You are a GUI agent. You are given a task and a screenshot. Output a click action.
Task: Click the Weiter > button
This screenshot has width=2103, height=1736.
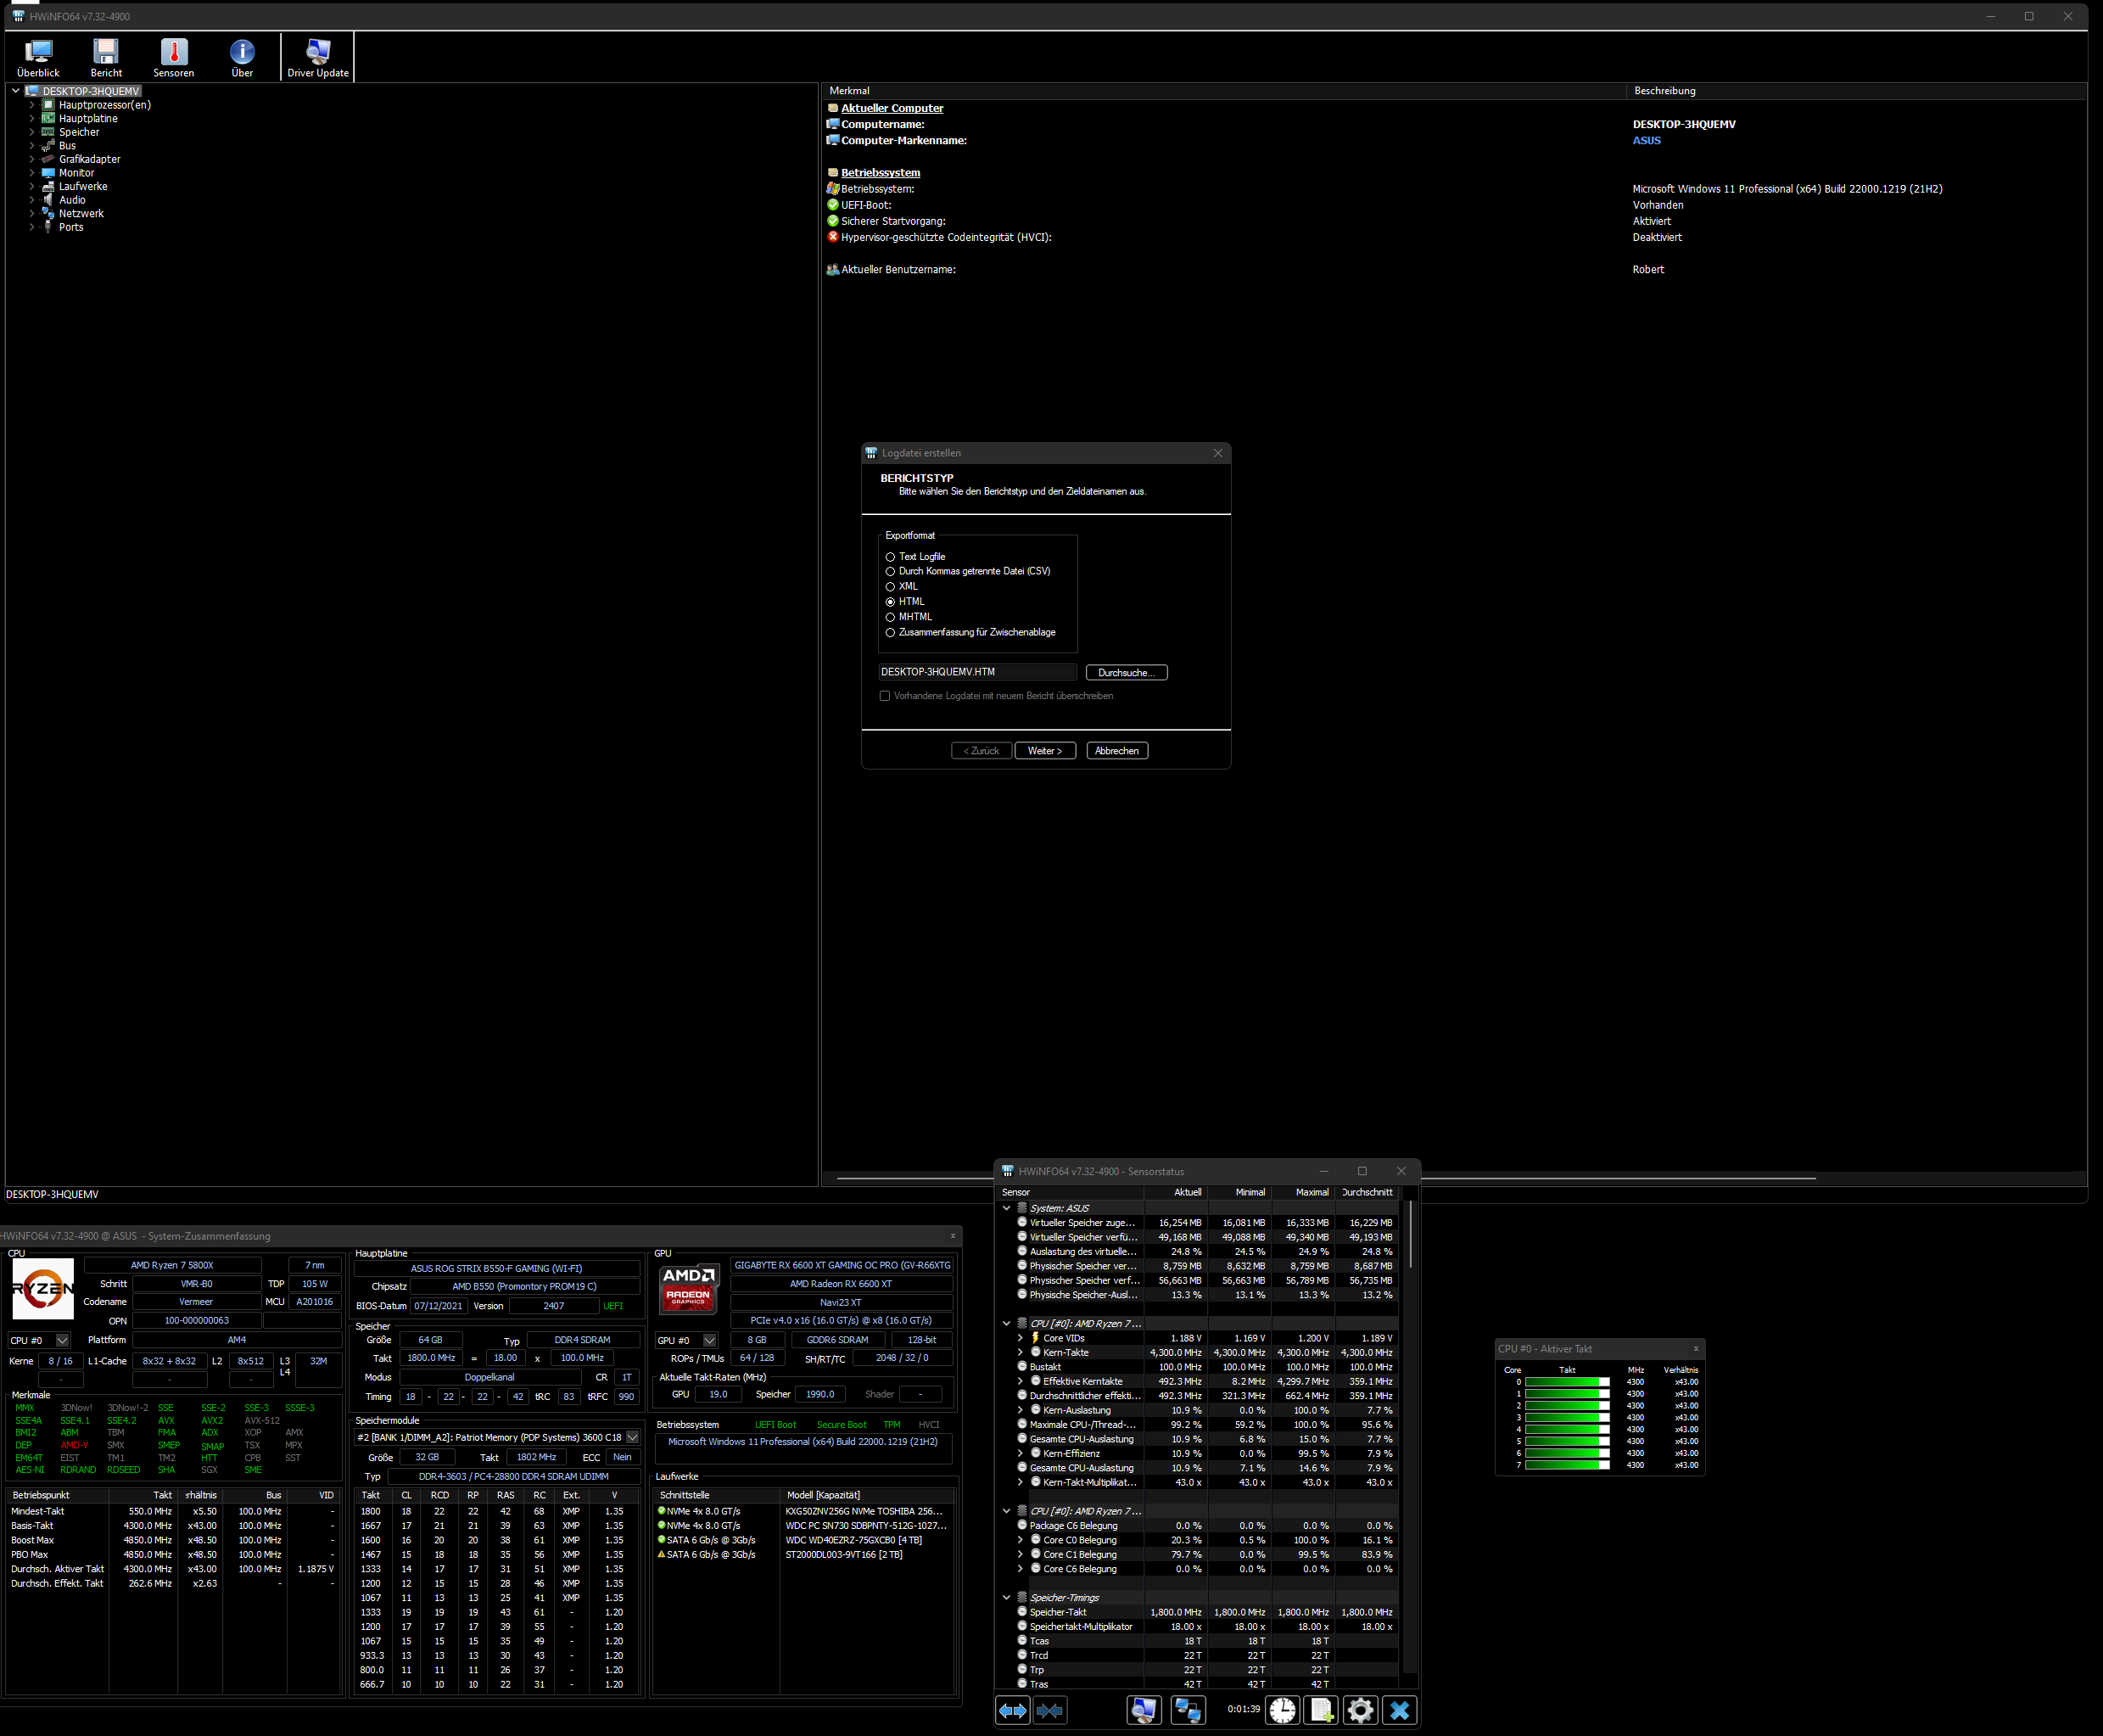pos(1045,751)
